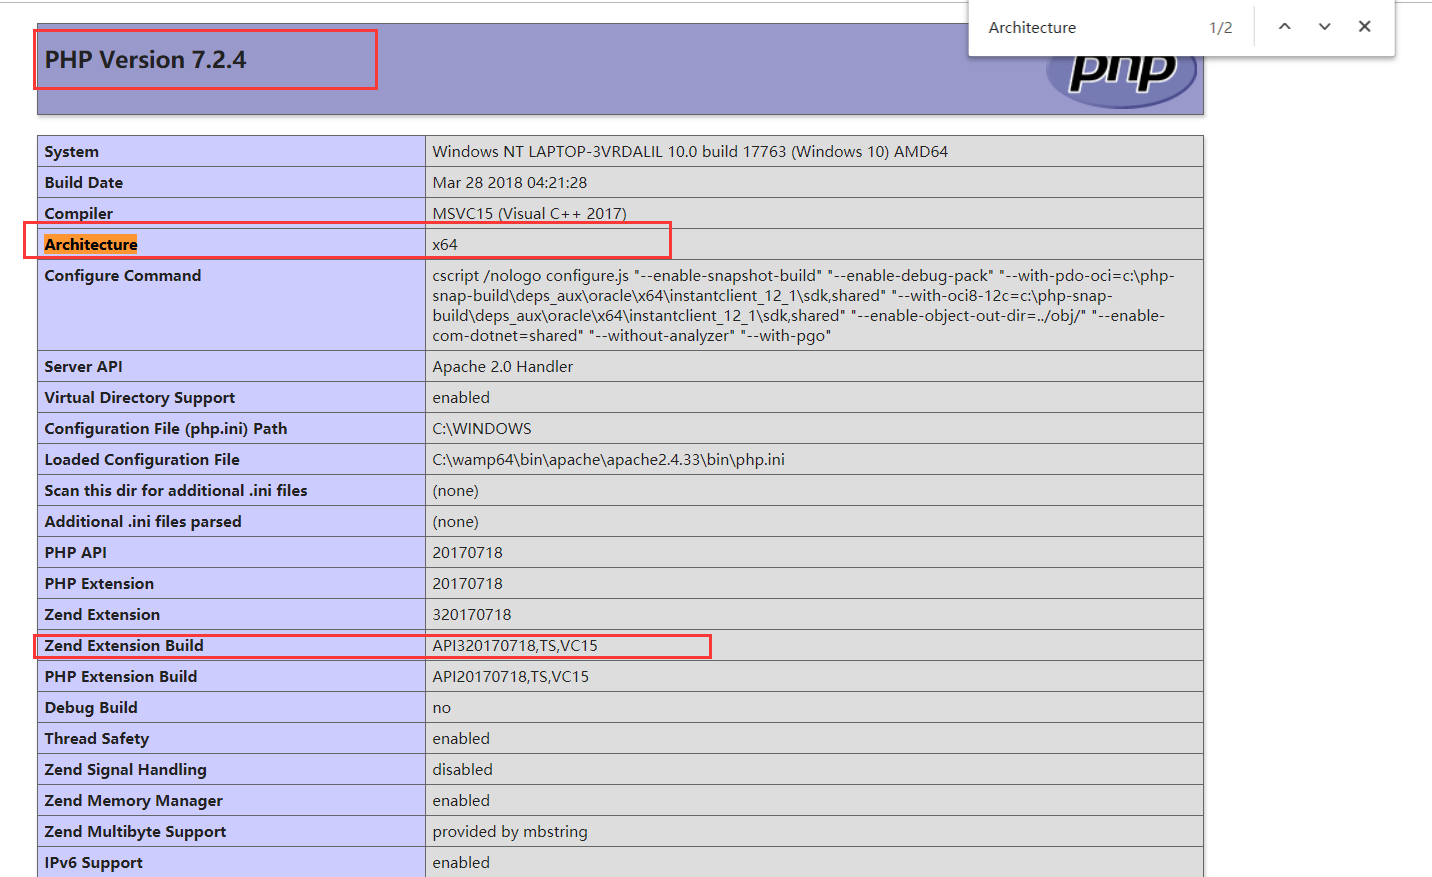Select Configuration File (php.ini) Path label
The width and height of the screenshot is (1432, 877).
pyautogui.click(x=166, y=429)
